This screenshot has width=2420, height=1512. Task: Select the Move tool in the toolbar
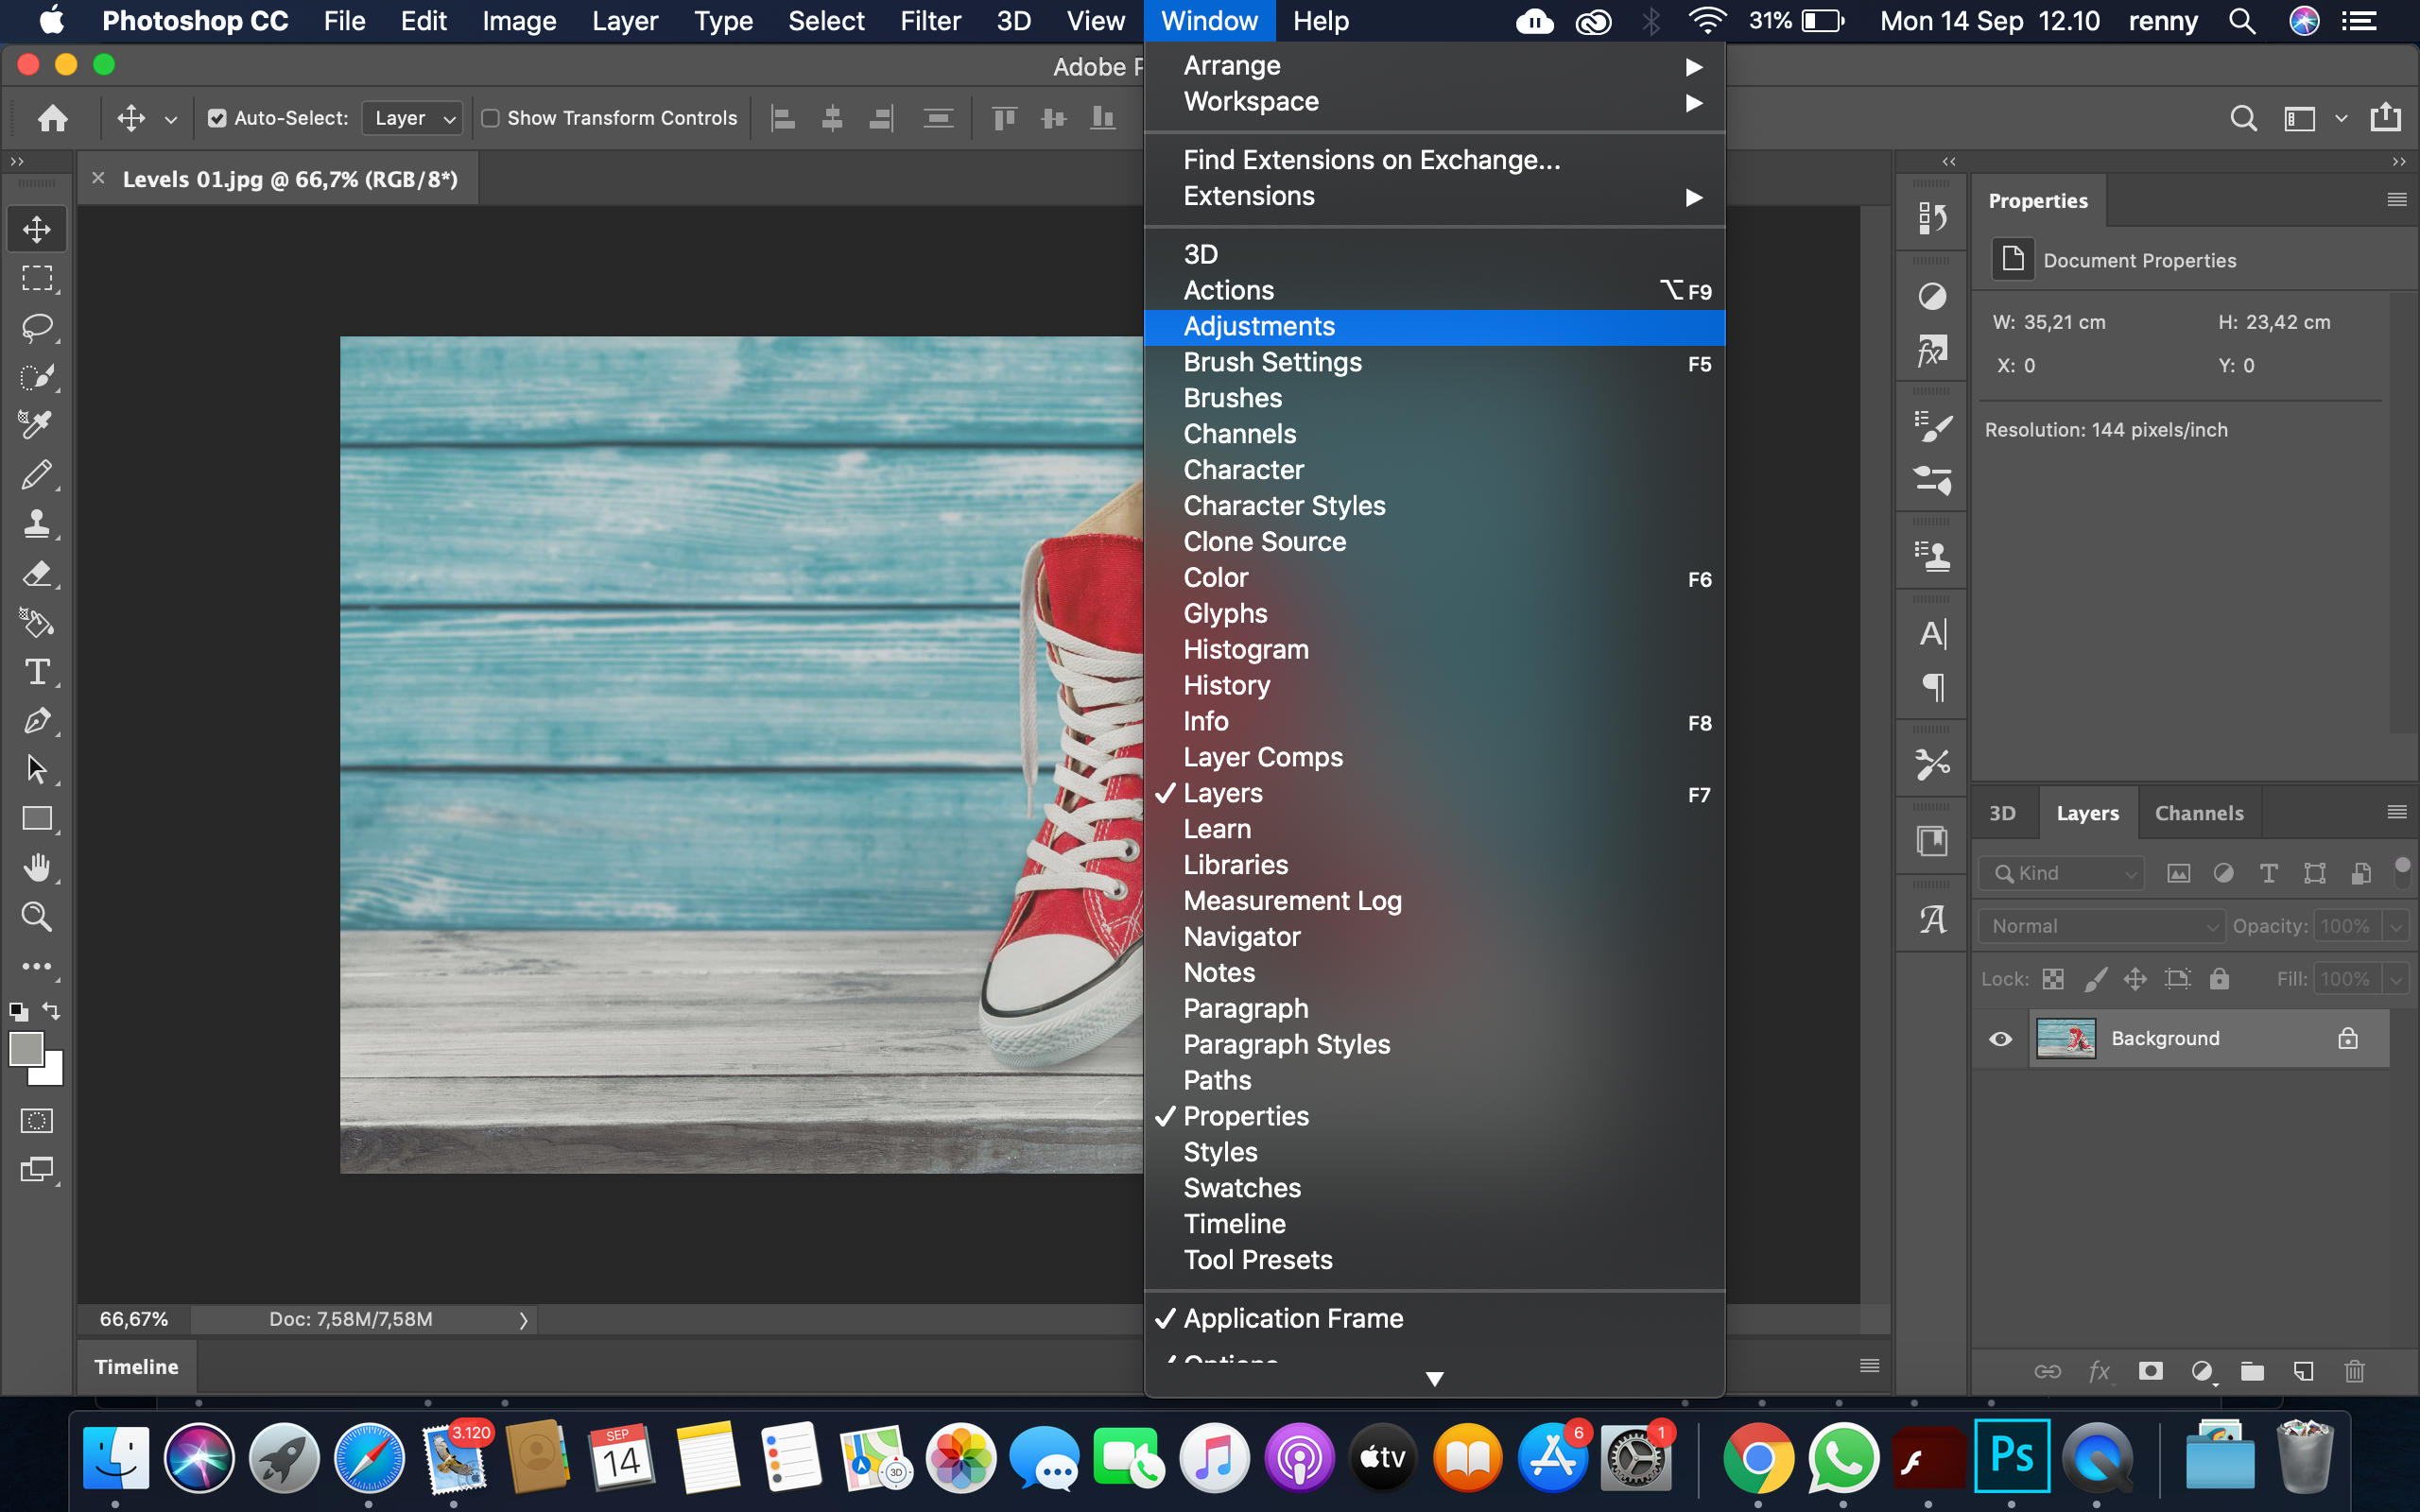coord(37,229)
